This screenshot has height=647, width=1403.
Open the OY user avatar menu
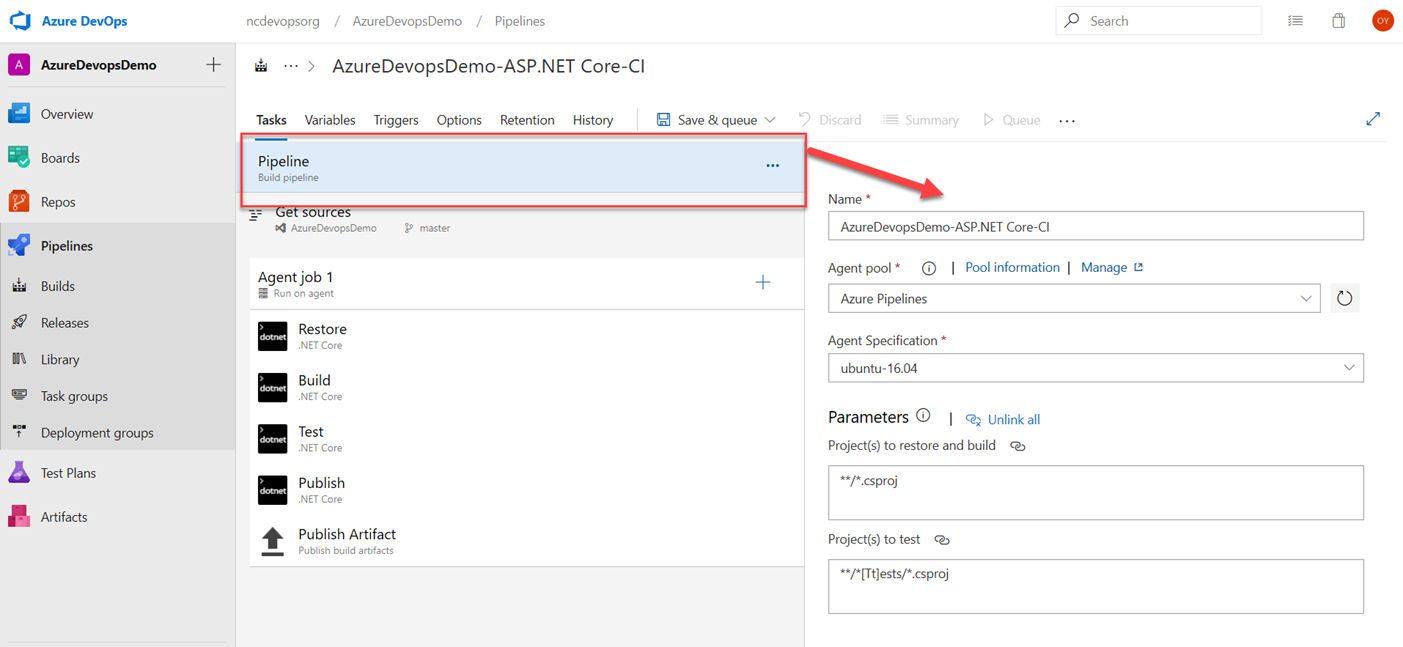pos(1382,20)
